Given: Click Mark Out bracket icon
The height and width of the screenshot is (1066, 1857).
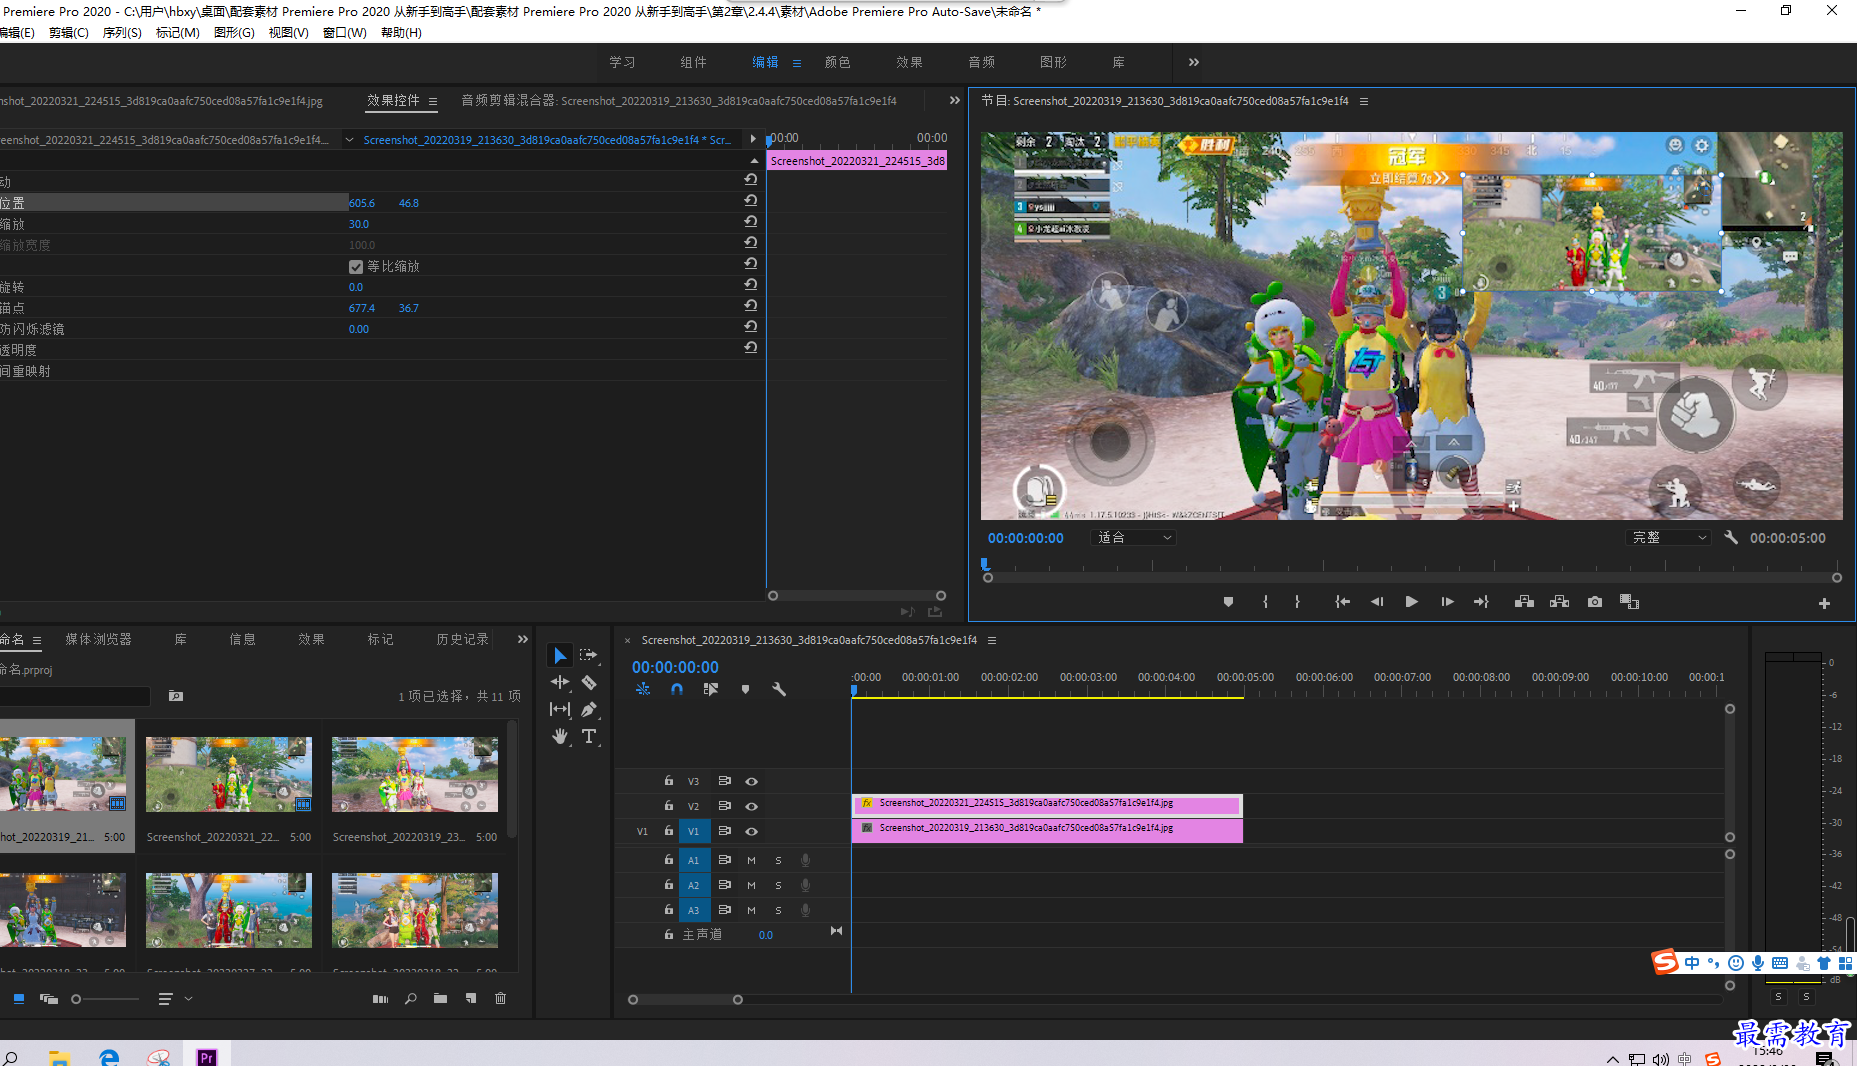Looking at the screenshot, I should pyautogui.click(x=1297, y=602).
